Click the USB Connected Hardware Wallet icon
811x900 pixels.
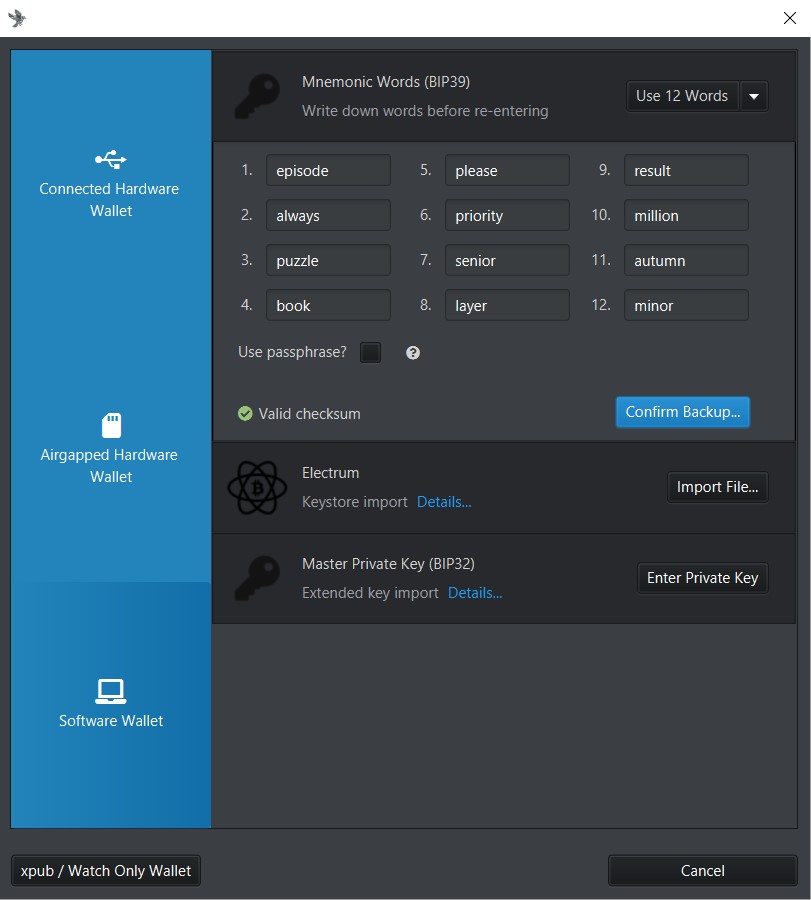[111, 159]
